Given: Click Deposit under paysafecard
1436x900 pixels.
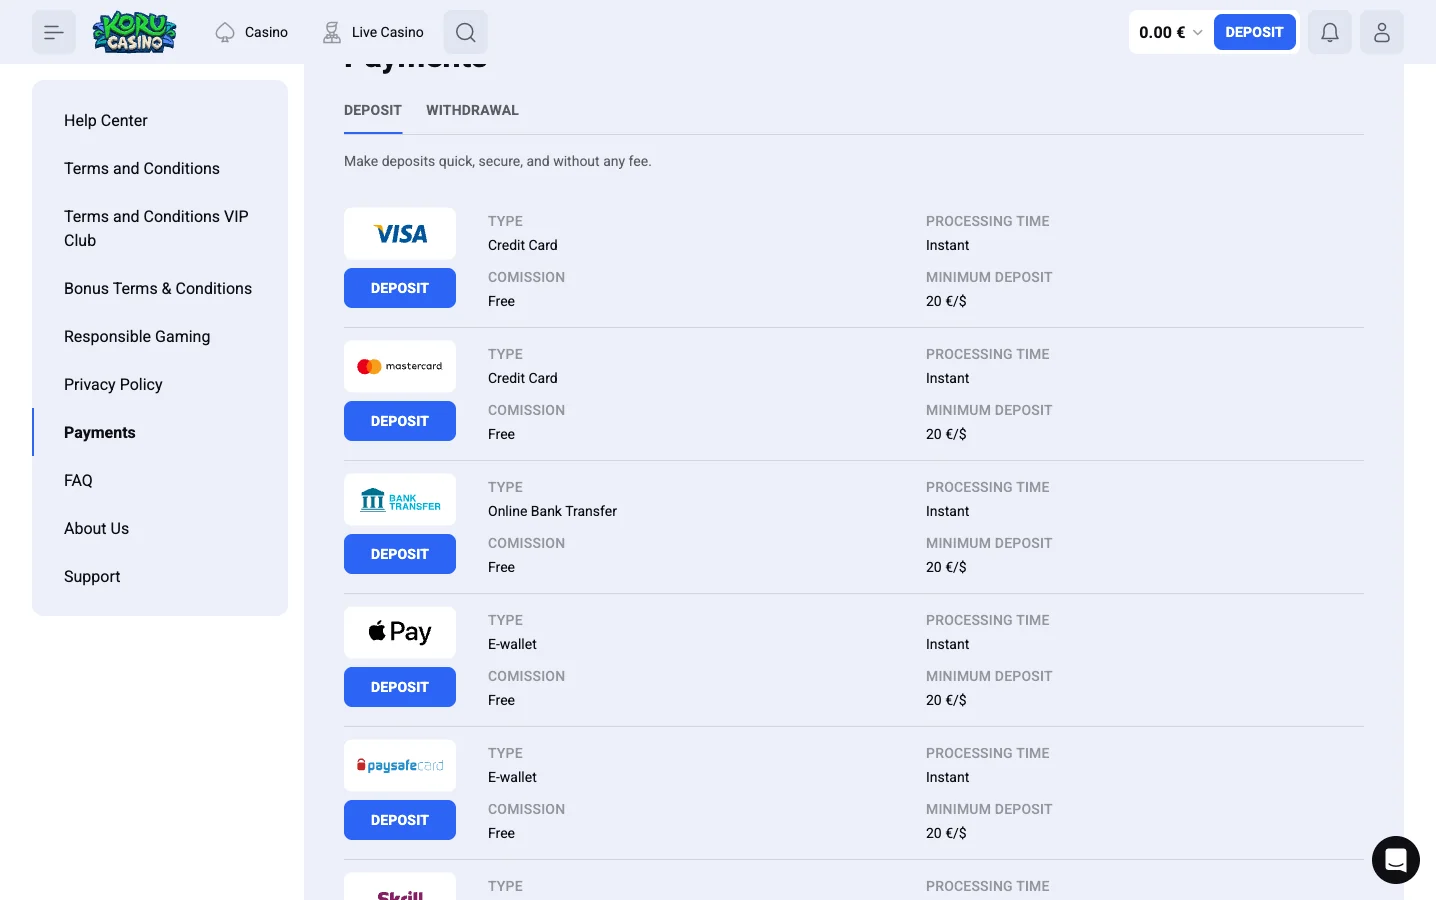Looking at the screenshot, I should 400,820.
